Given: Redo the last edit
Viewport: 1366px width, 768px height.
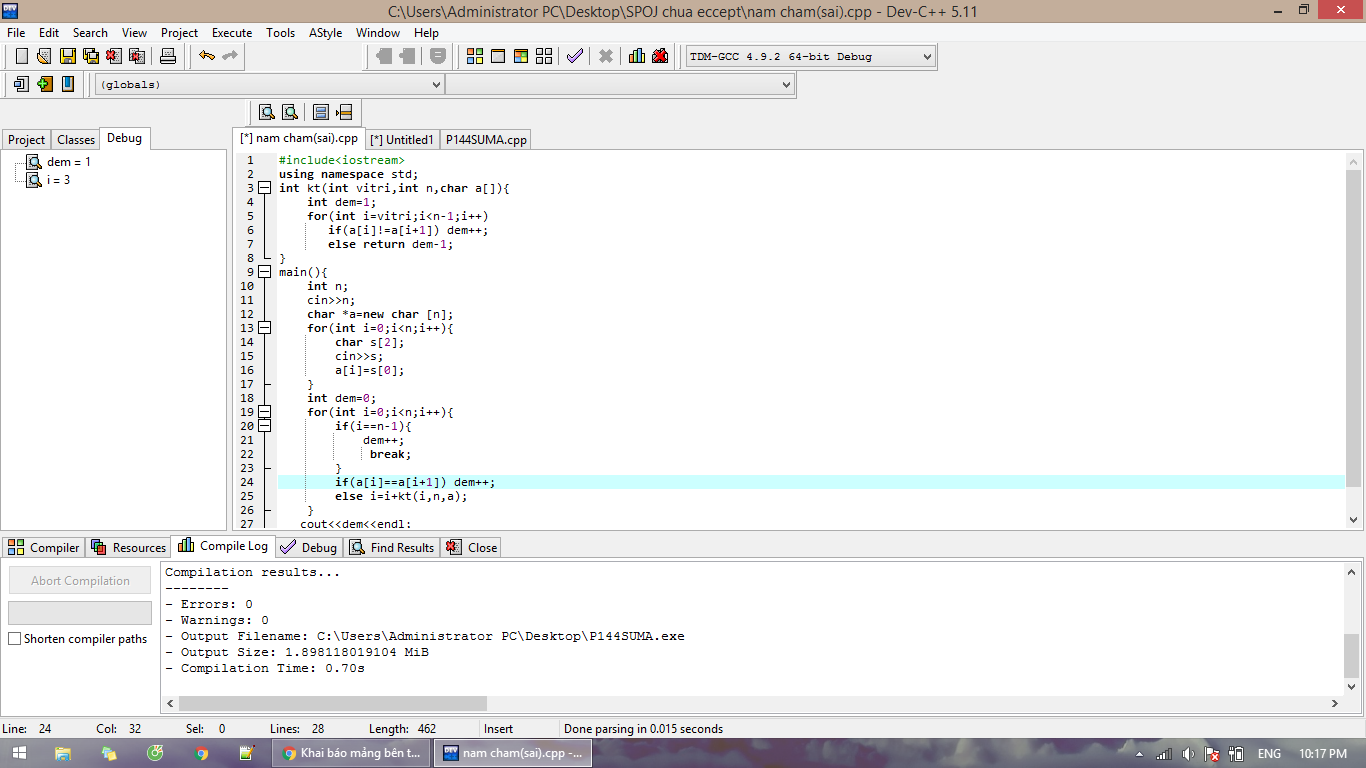Looking at the screenshot, I should pyautogui.click(x=230, y=56).
